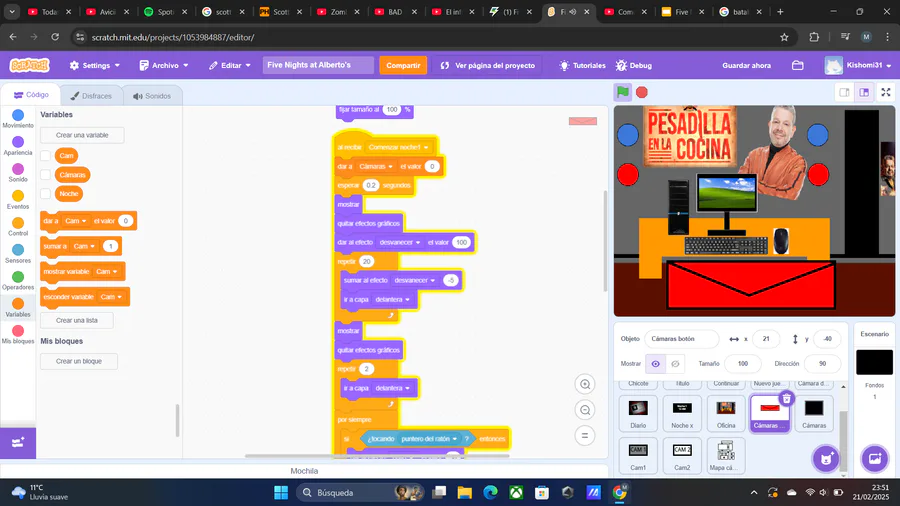Open the Add Extension button
Screen dimensions: 900x506
coord(18,442)
